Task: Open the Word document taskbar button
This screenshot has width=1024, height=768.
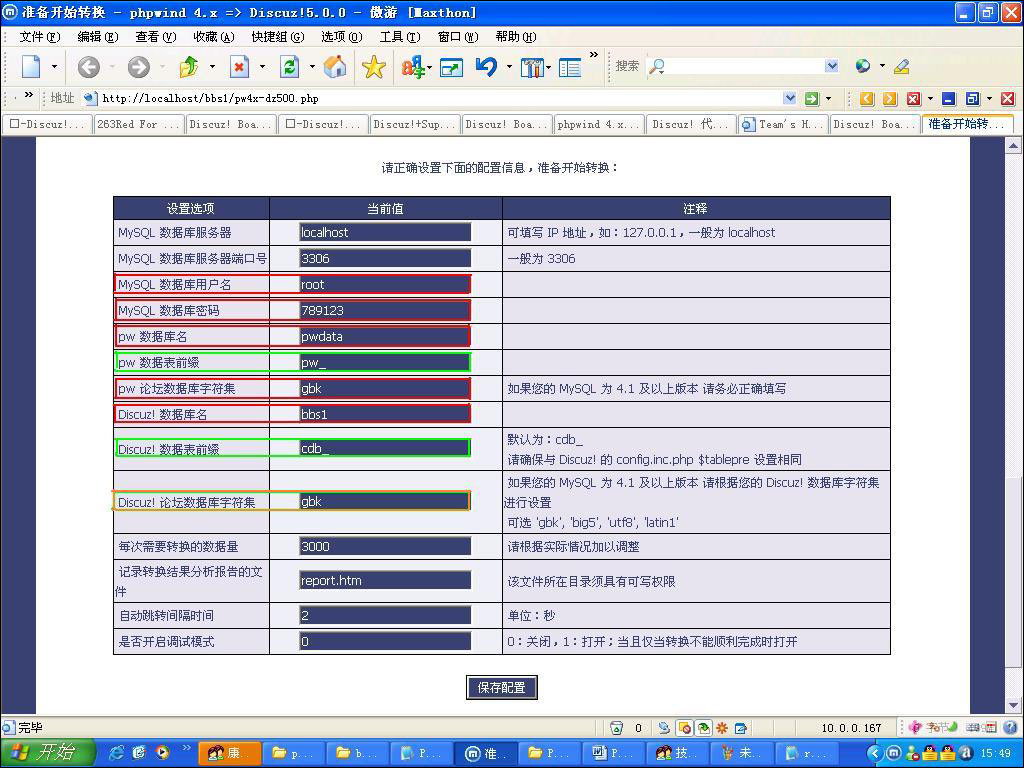Action: 611,753
